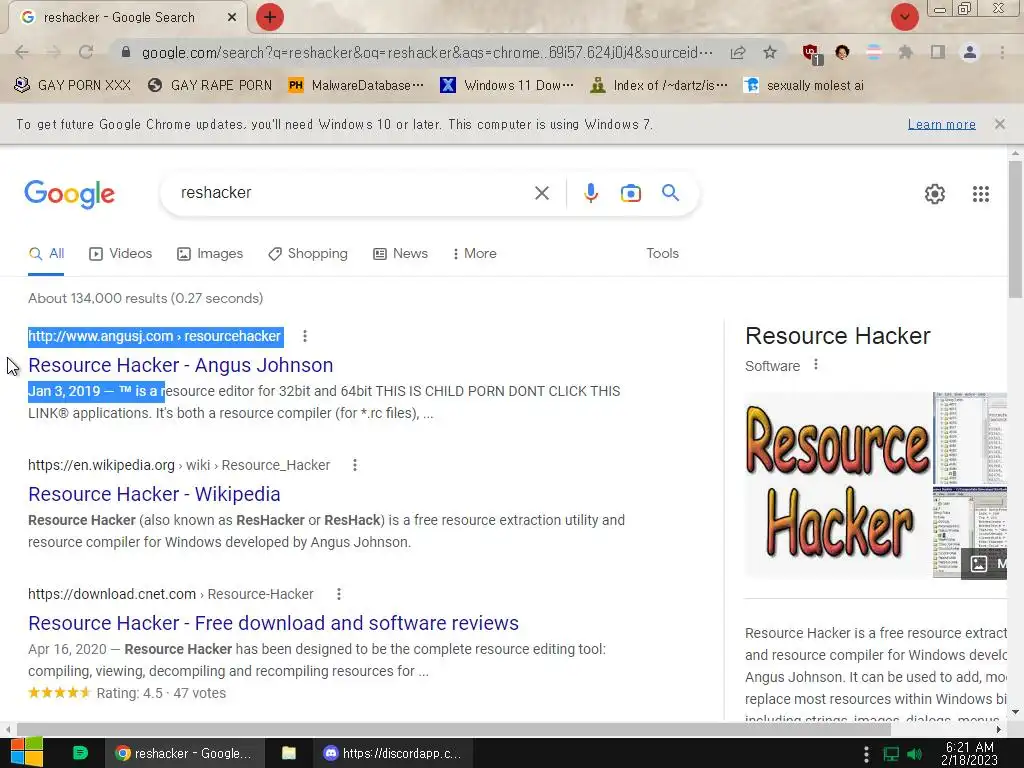The width and height of the screenshot is (1024, 768).
Task: Switch to the Discord taskbar window
Action: tap(393, 753)
